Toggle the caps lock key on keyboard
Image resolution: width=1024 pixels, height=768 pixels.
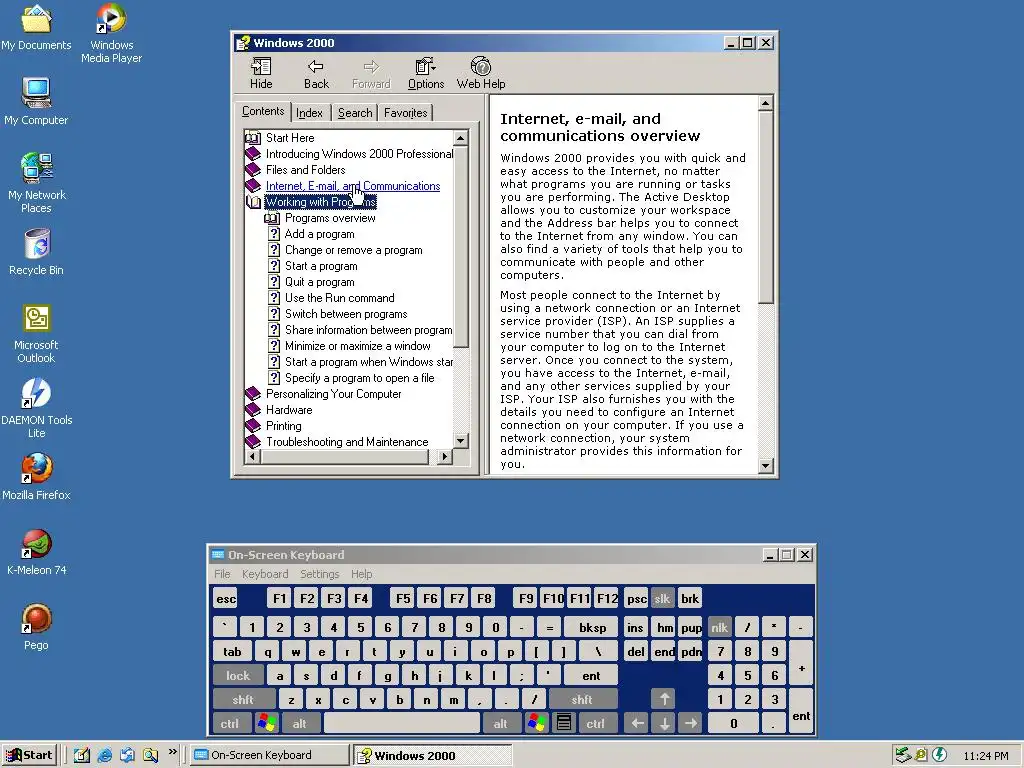[x=238, y=675]
